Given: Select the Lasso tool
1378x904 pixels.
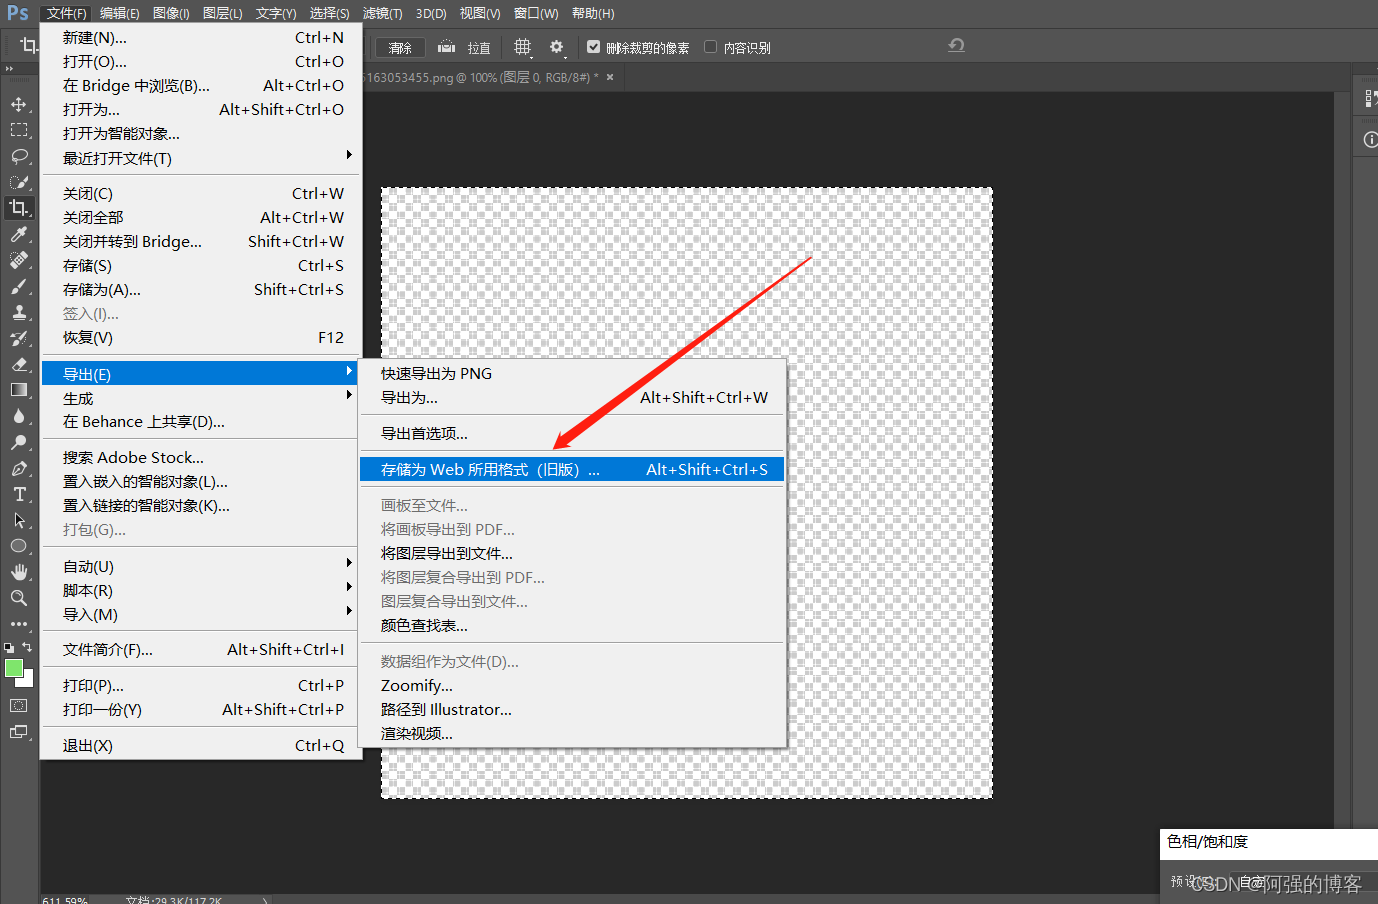Looking at the screenshot, I should pyautogui.click(x=19, y=156).
